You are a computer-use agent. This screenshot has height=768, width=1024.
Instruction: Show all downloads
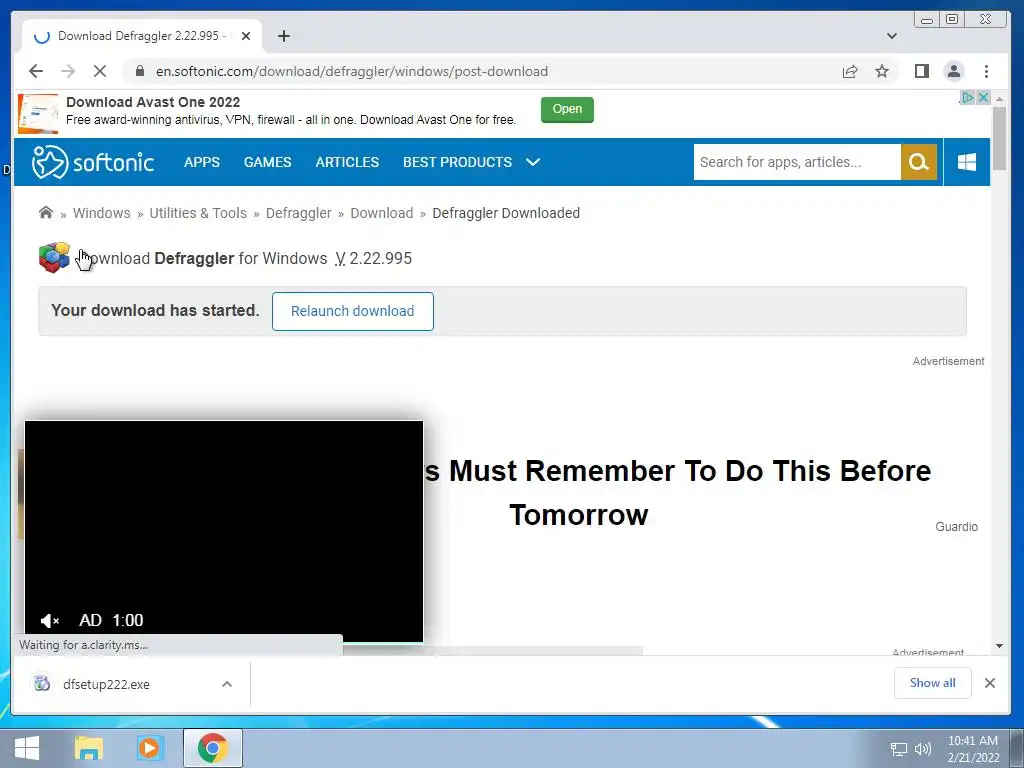pyautogui.click(x=932, y=682)
